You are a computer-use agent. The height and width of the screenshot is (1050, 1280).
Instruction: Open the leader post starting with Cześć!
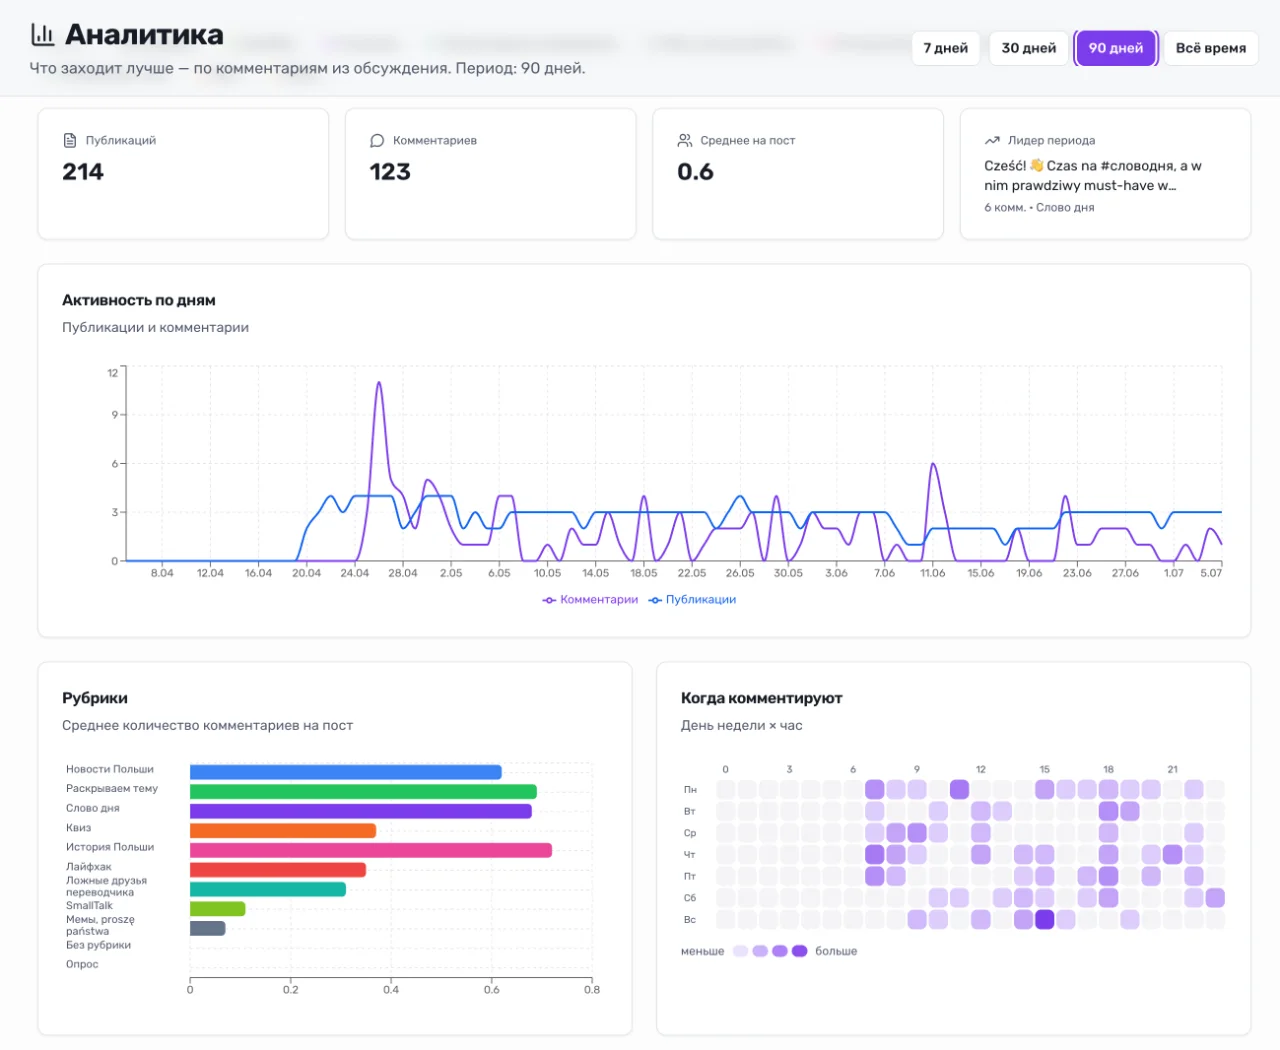(1093, 176)
